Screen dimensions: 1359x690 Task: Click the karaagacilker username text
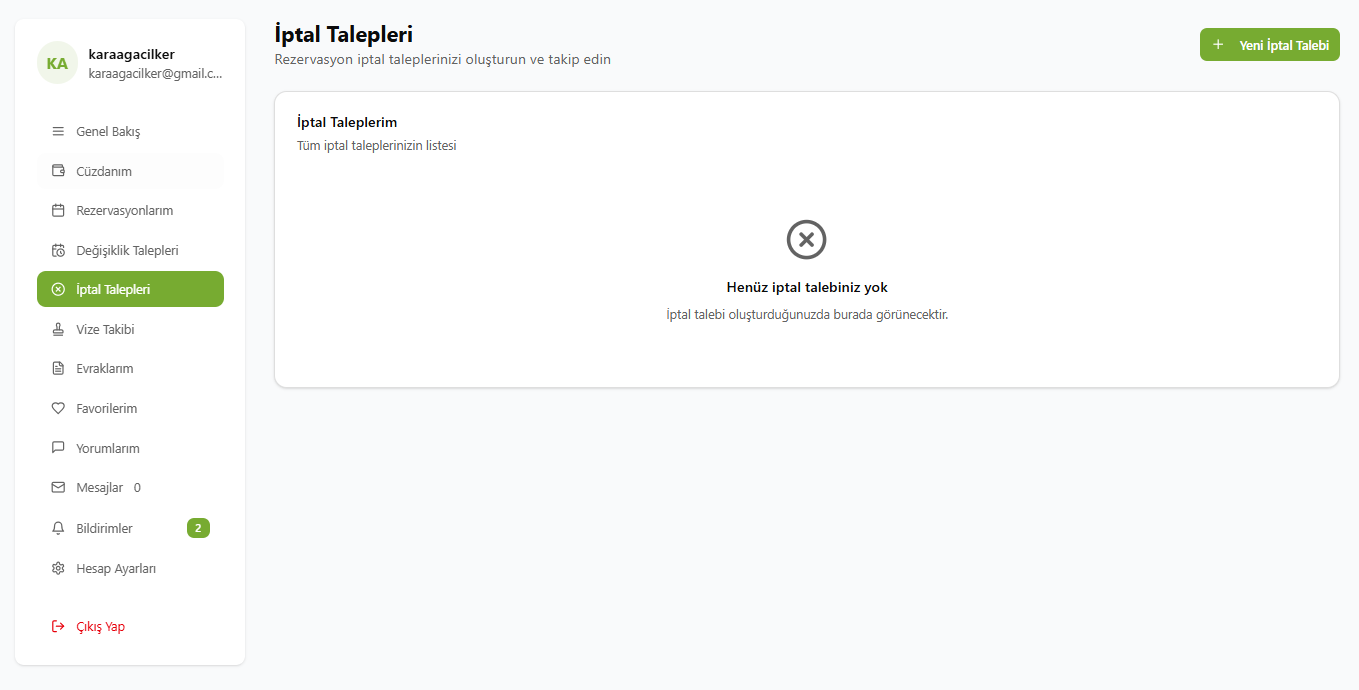[x=131, y=54]
